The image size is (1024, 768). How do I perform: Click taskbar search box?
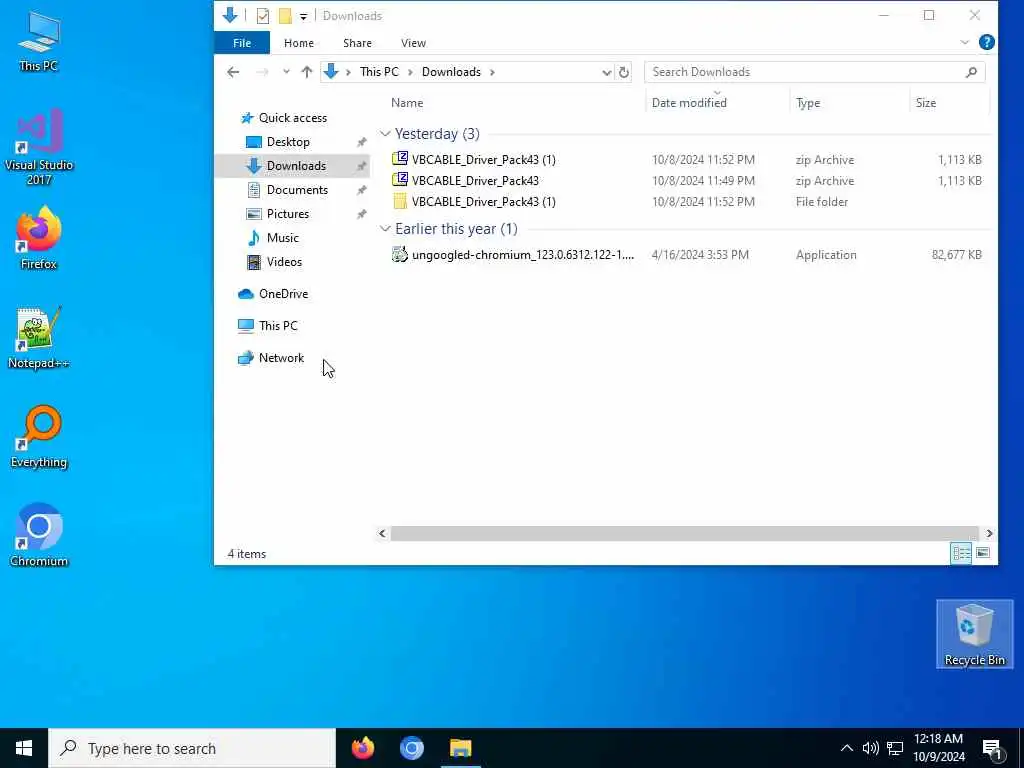click(192, 748)
